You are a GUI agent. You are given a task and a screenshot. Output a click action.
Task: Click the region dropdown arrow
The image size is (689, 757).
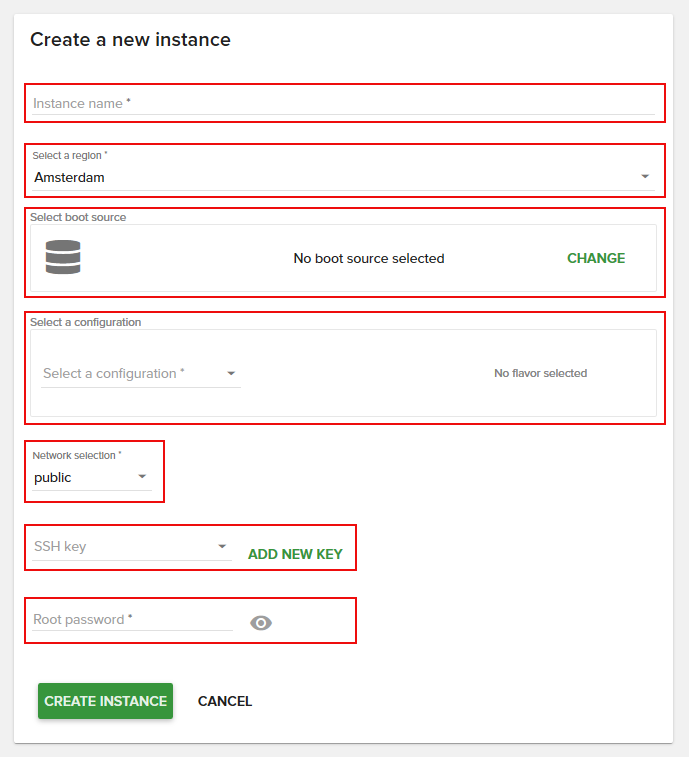pyautogui.click(x=645, y=178)
